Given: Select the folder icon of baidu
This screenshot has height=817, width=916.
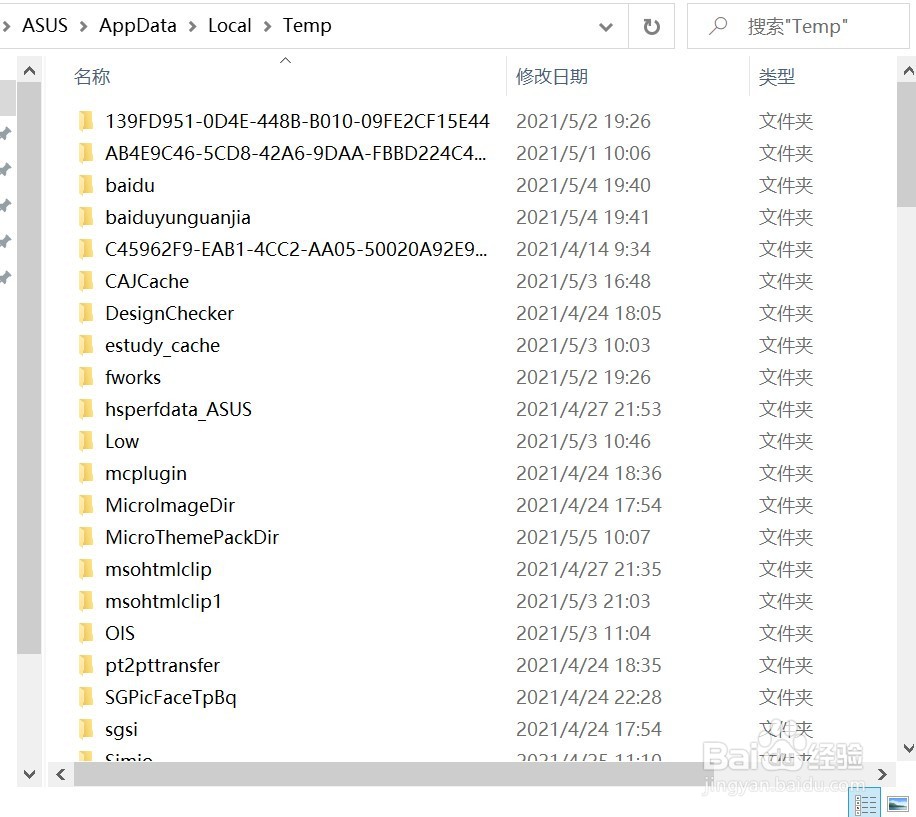Looking at the screenshot, I should tap(86, 185).
